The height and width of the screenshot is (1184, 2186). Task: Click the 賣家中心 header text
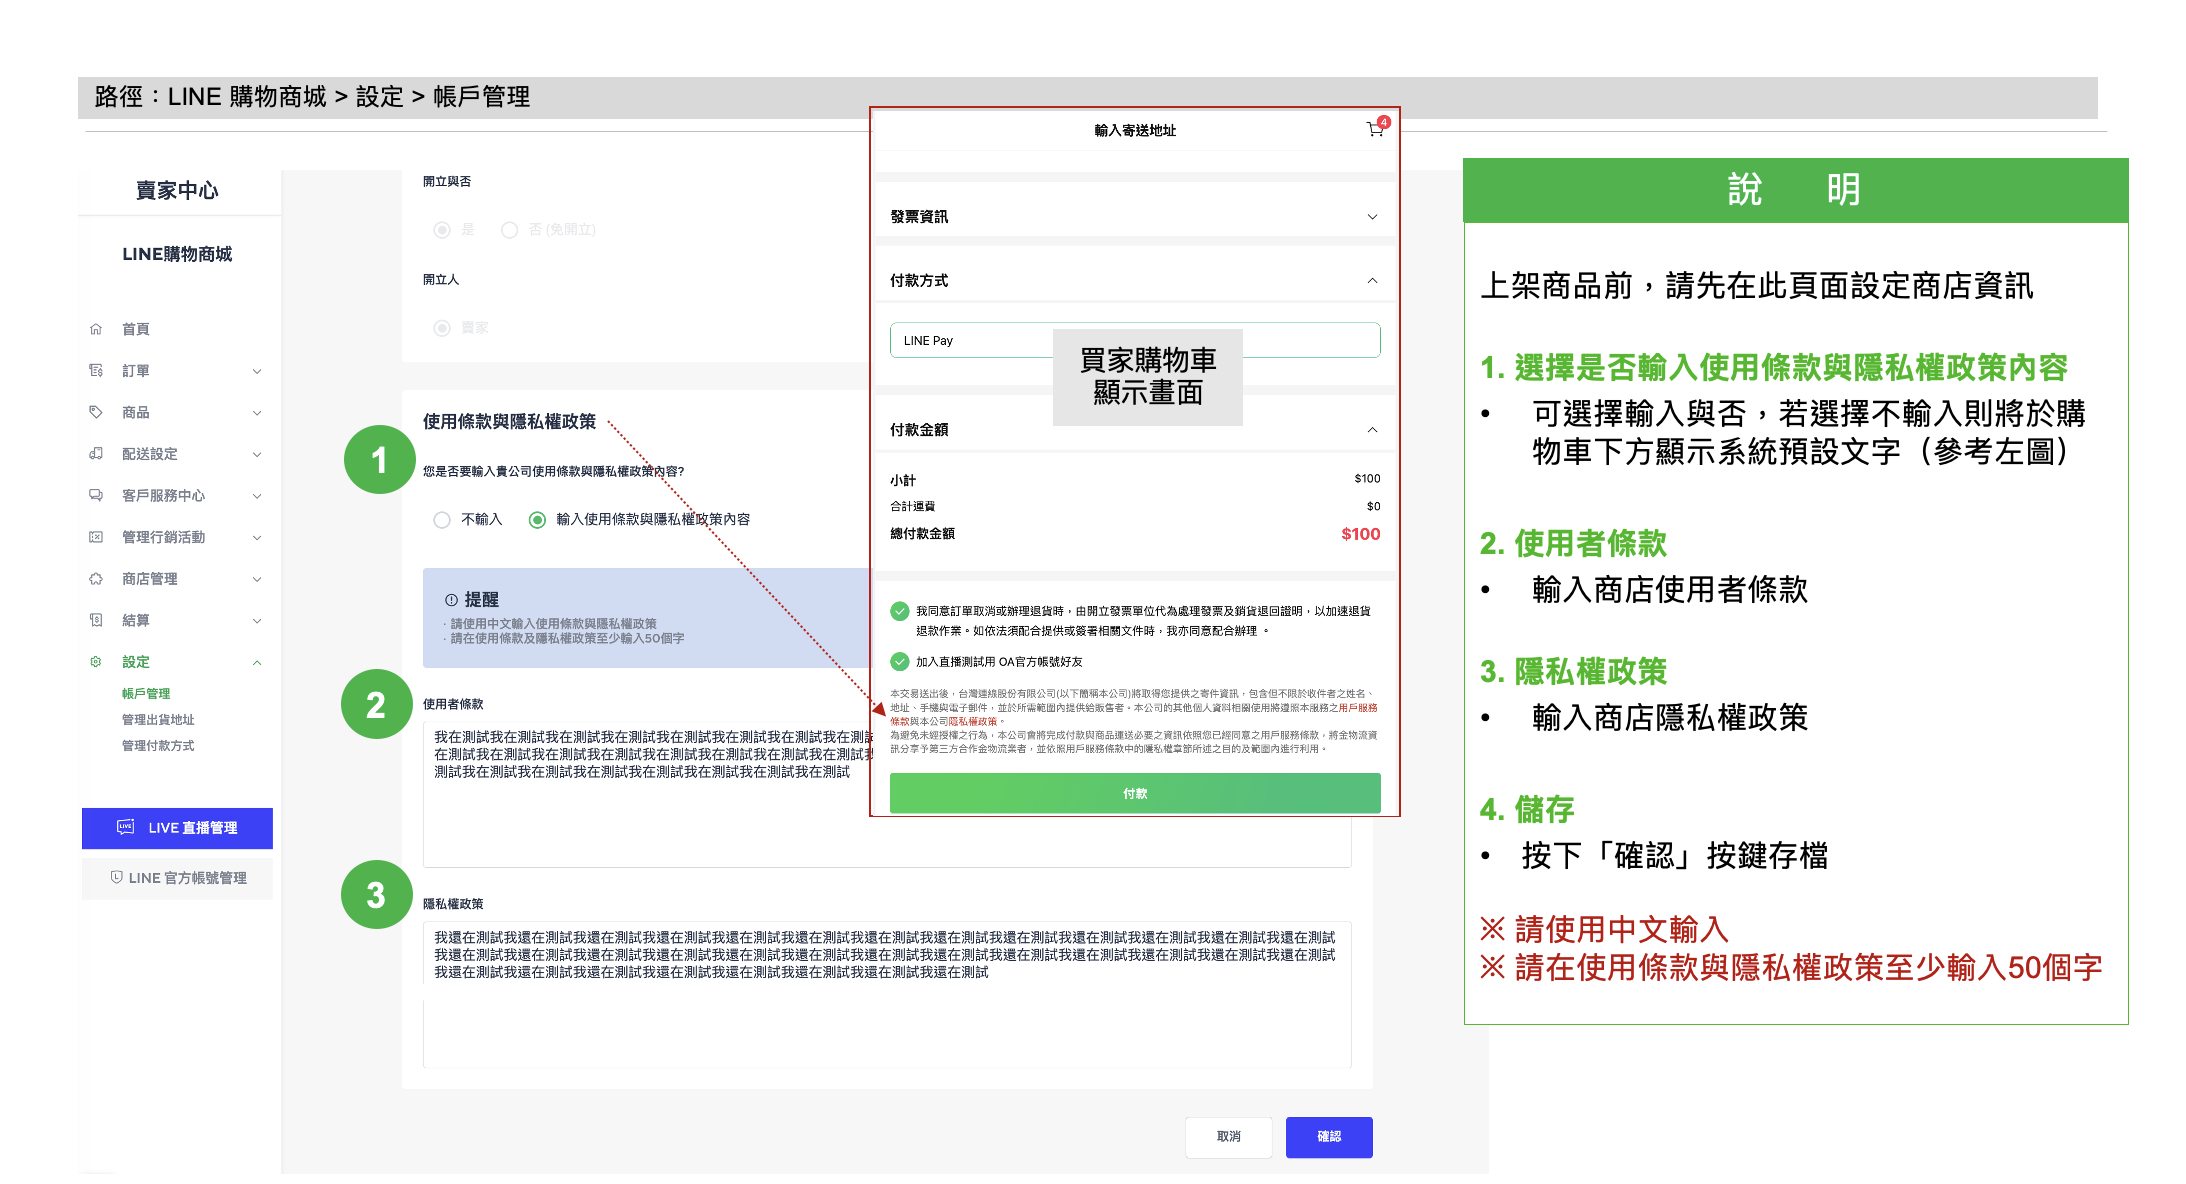coord(177,190)
